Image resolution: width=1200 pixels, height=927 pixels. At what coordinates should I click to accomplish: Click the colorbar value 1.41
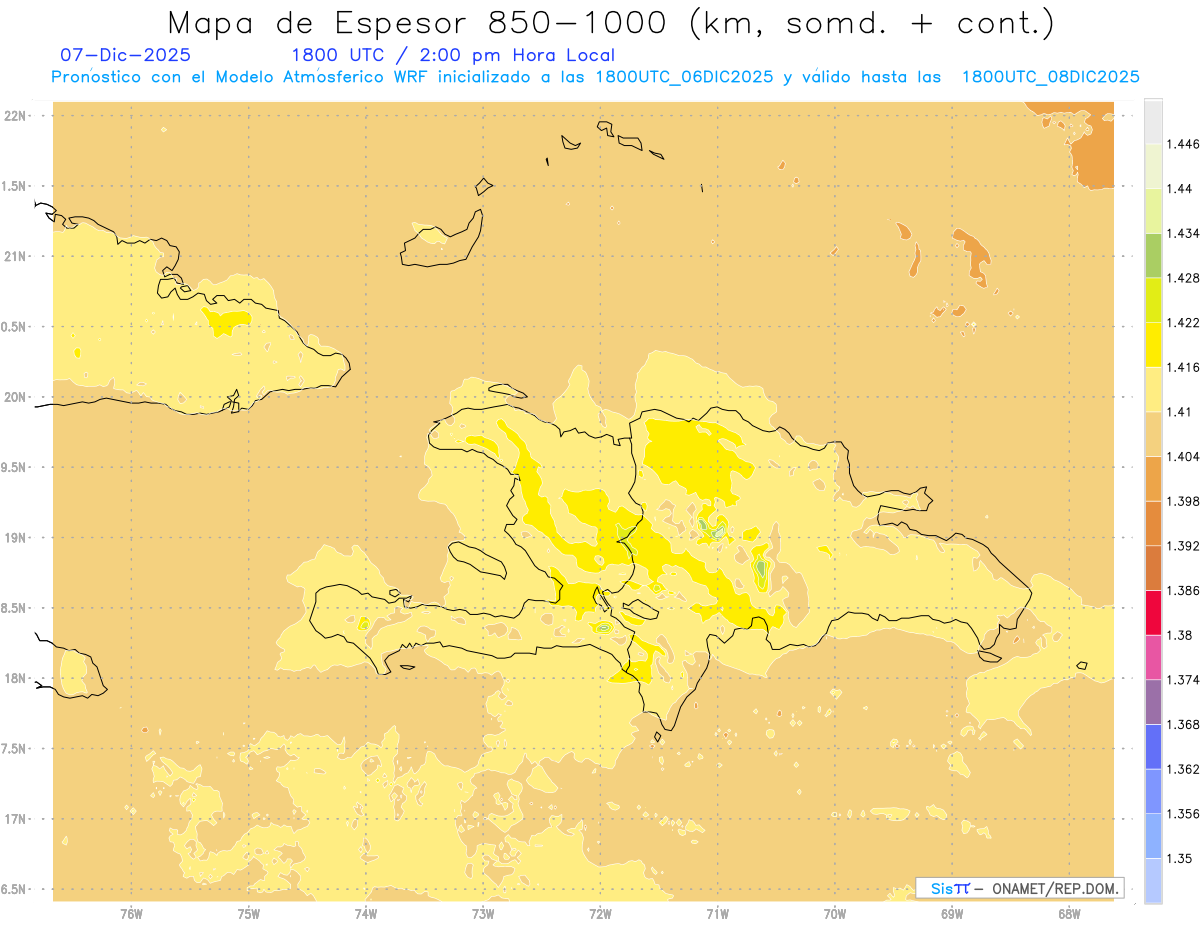[1179, 411]
